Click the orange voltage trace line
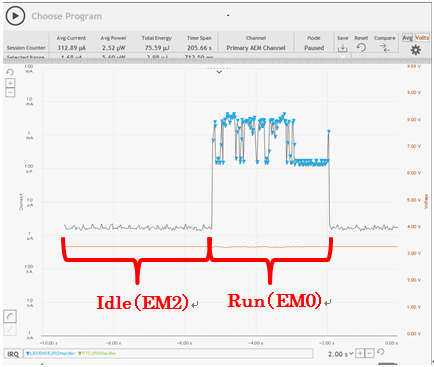 coord(230,247)
